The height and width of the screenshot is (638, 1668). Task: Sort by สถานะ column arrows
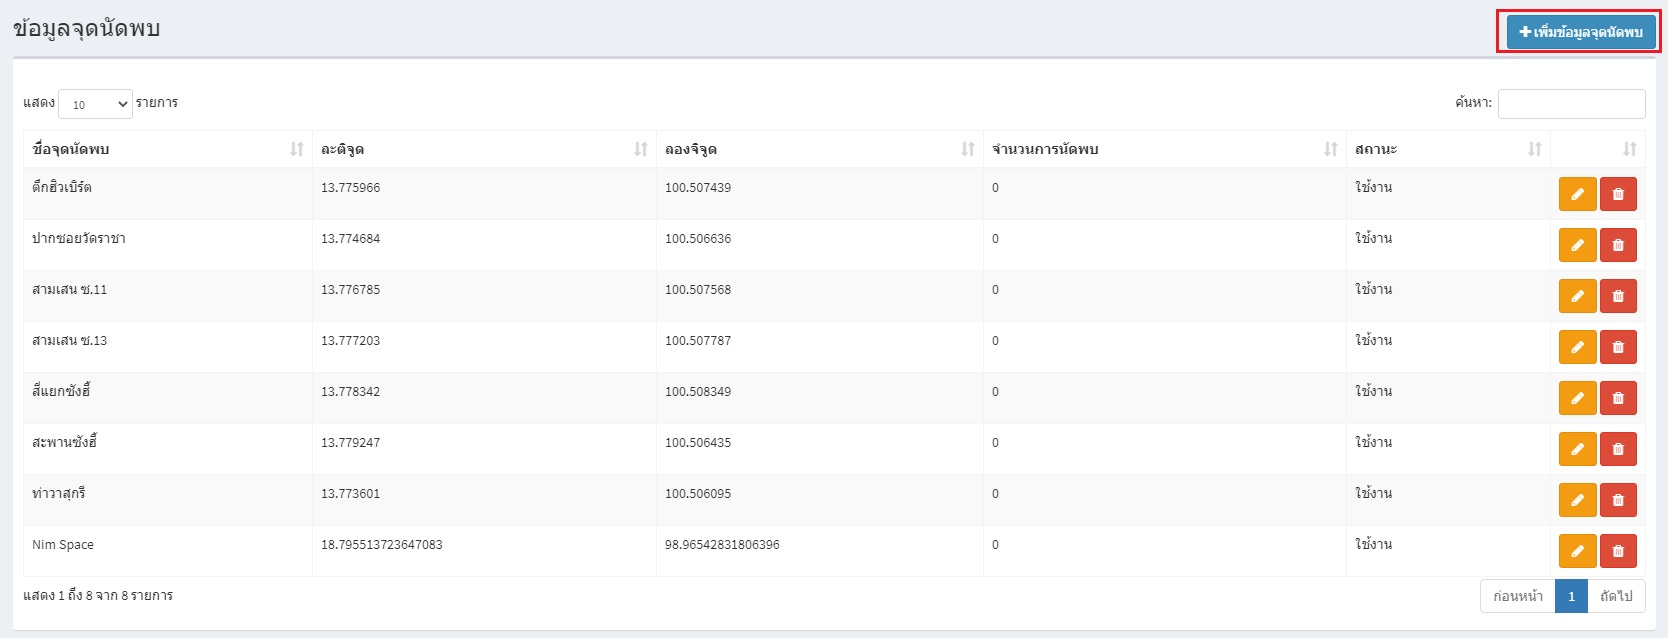coord(1535,149)
